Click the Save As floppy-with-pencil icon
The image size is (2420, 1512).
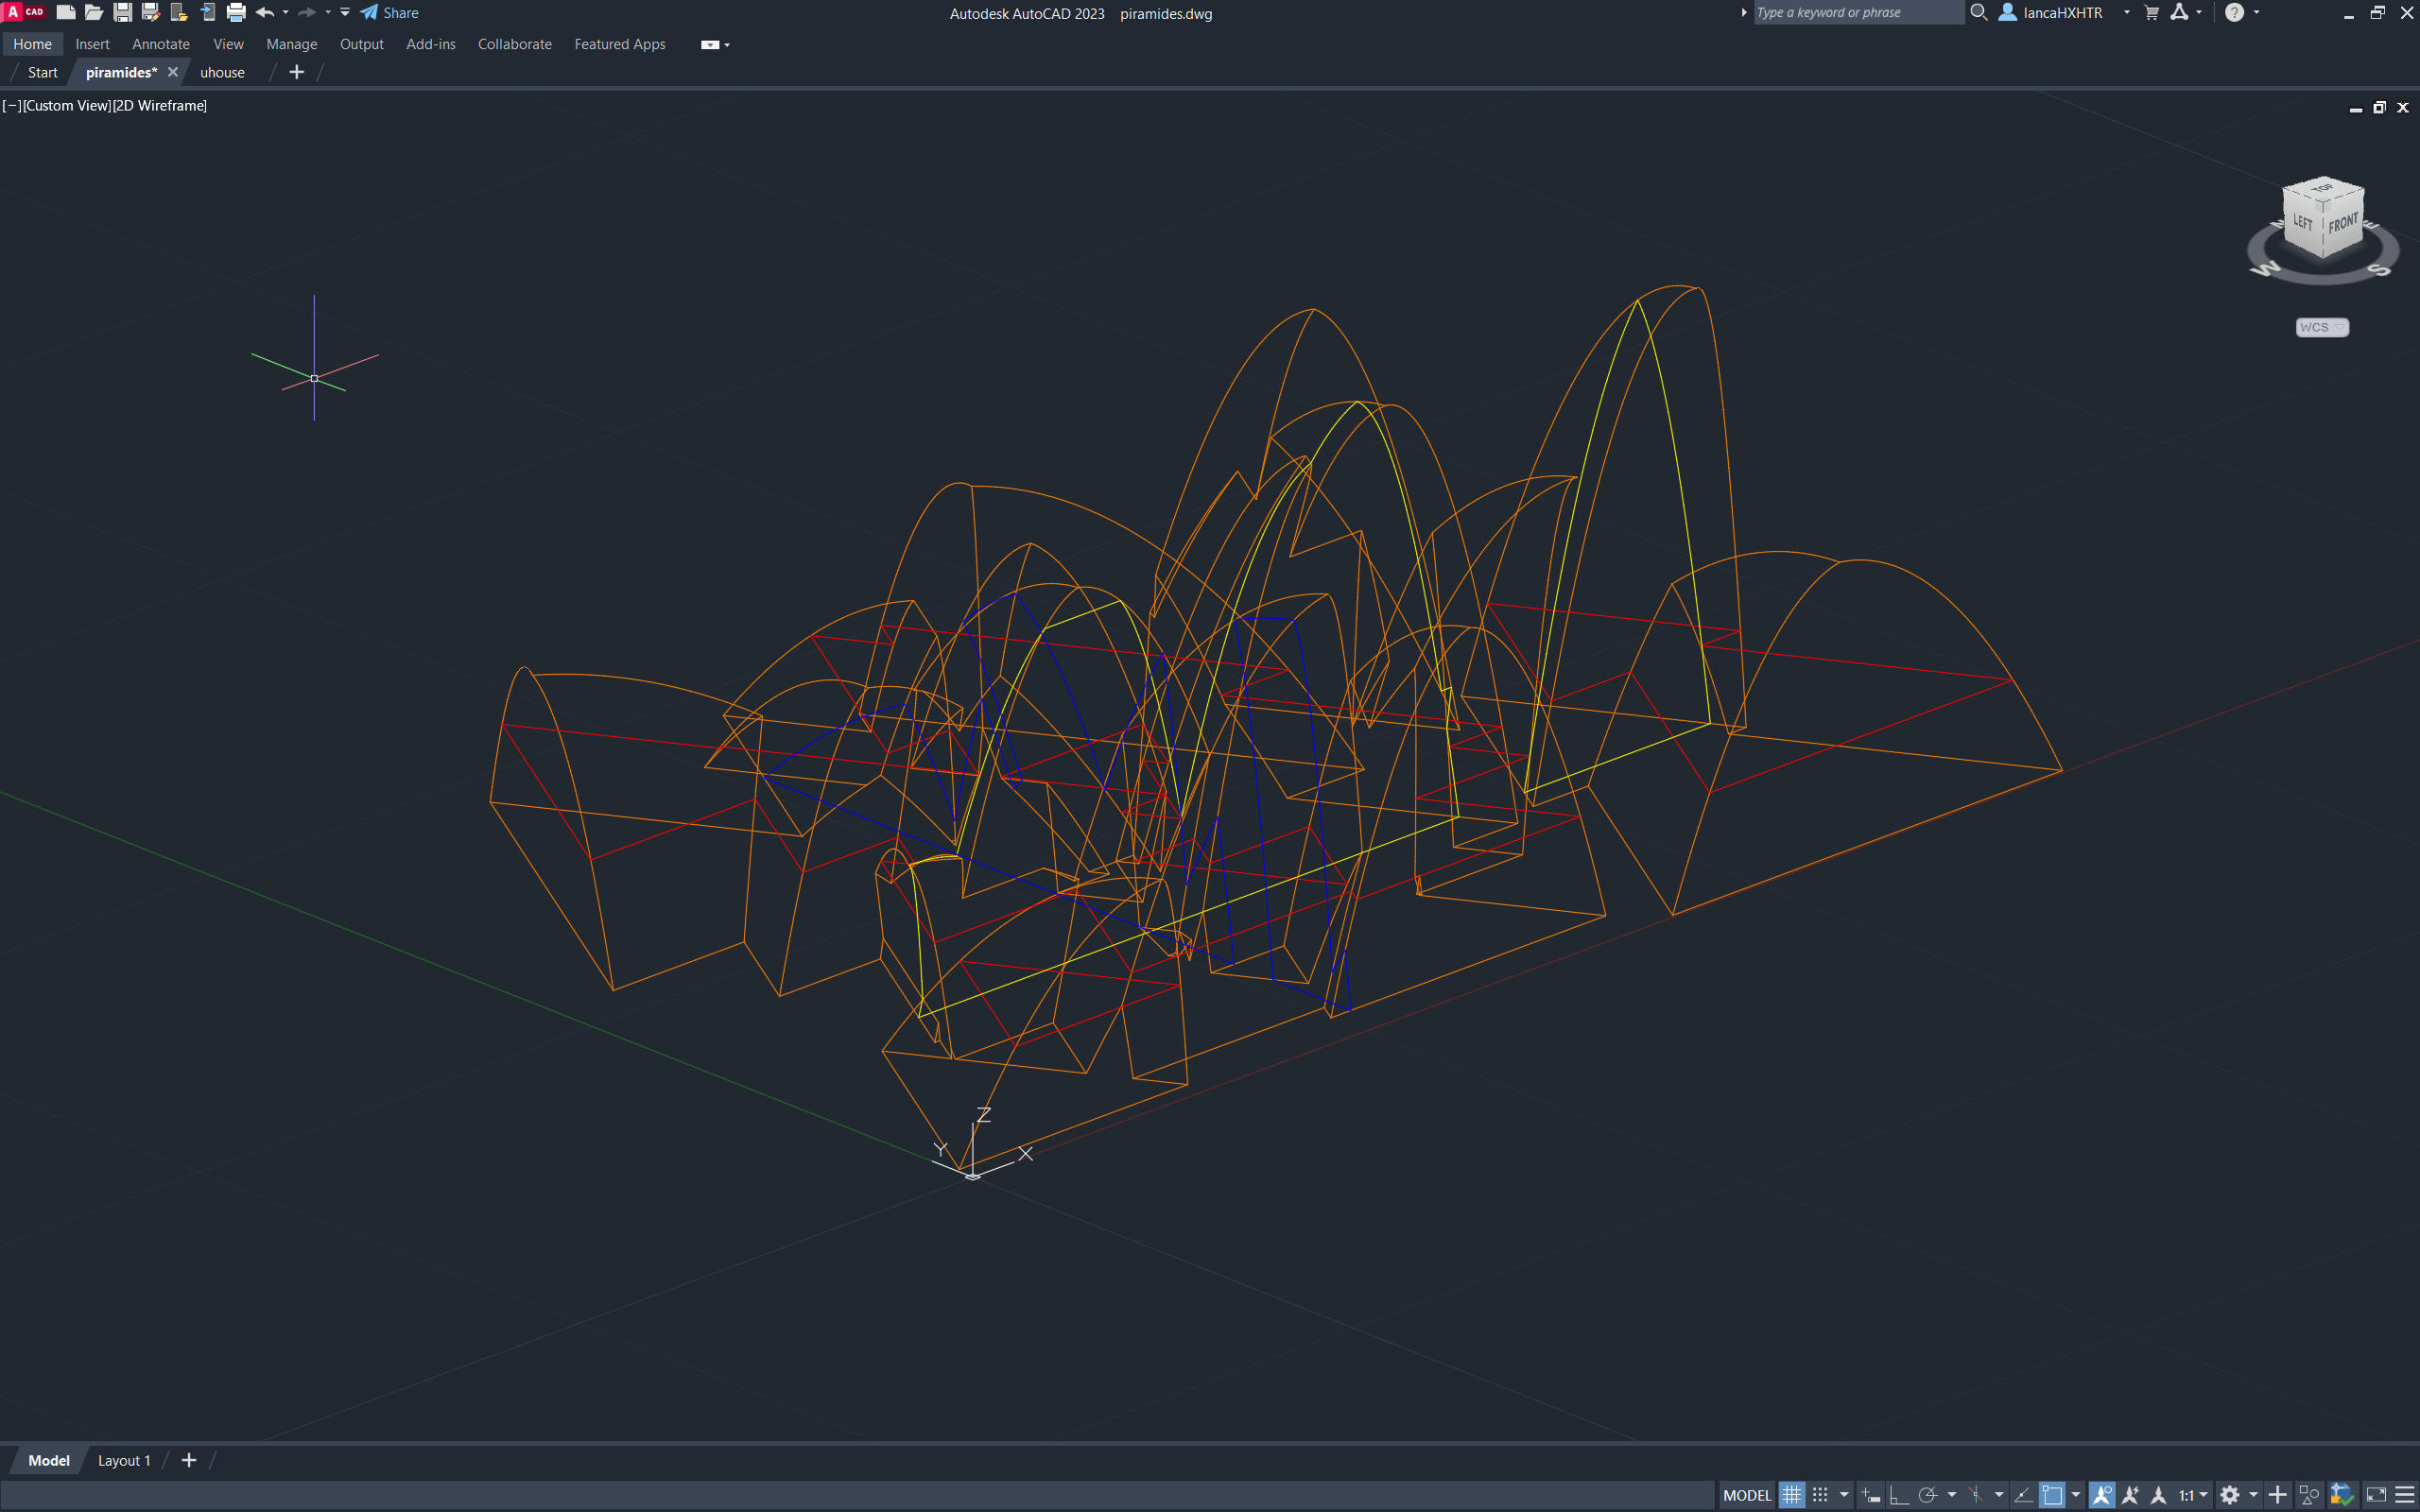[x=151, y=13]
